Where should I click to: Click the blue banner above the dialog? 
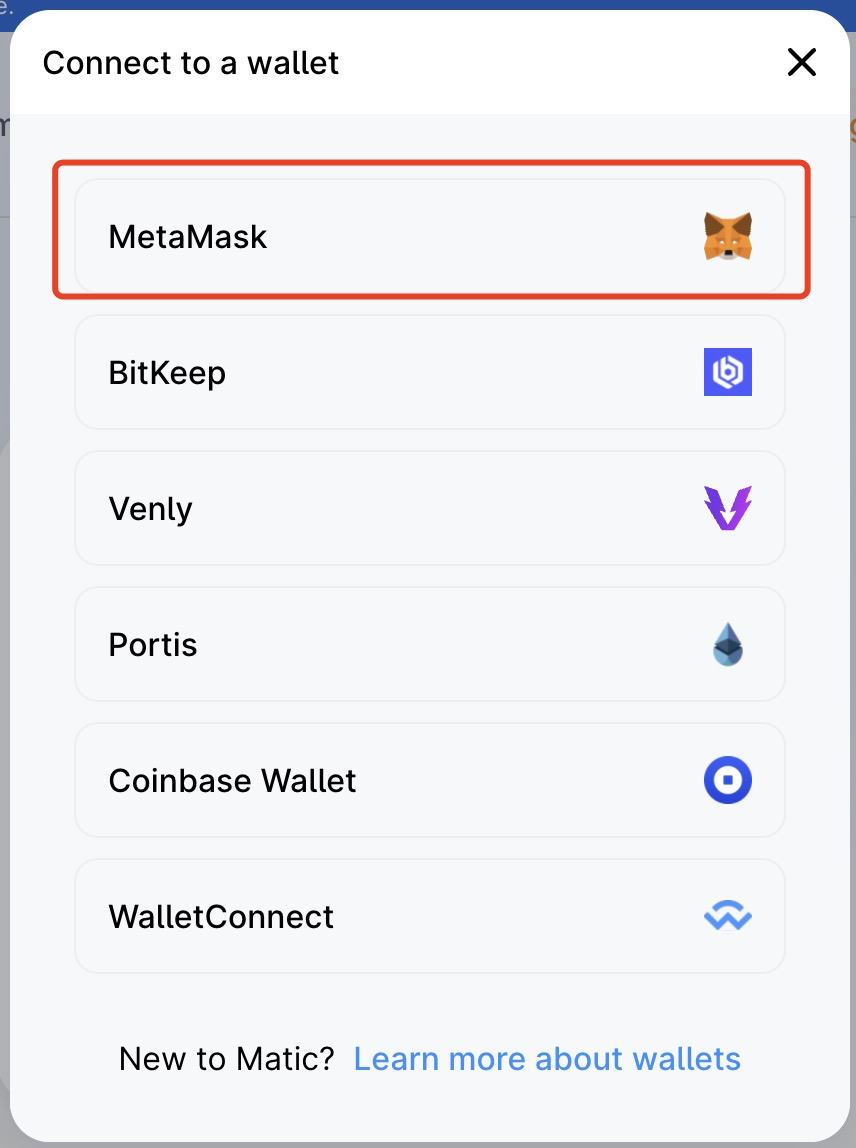428,6
